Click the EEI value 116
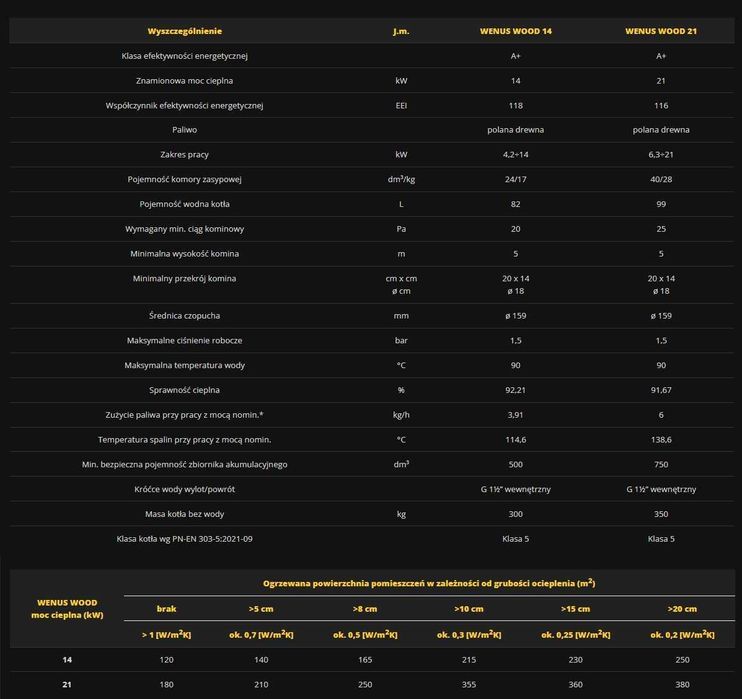This screenshot has width=742, height=699. [661, 106]
